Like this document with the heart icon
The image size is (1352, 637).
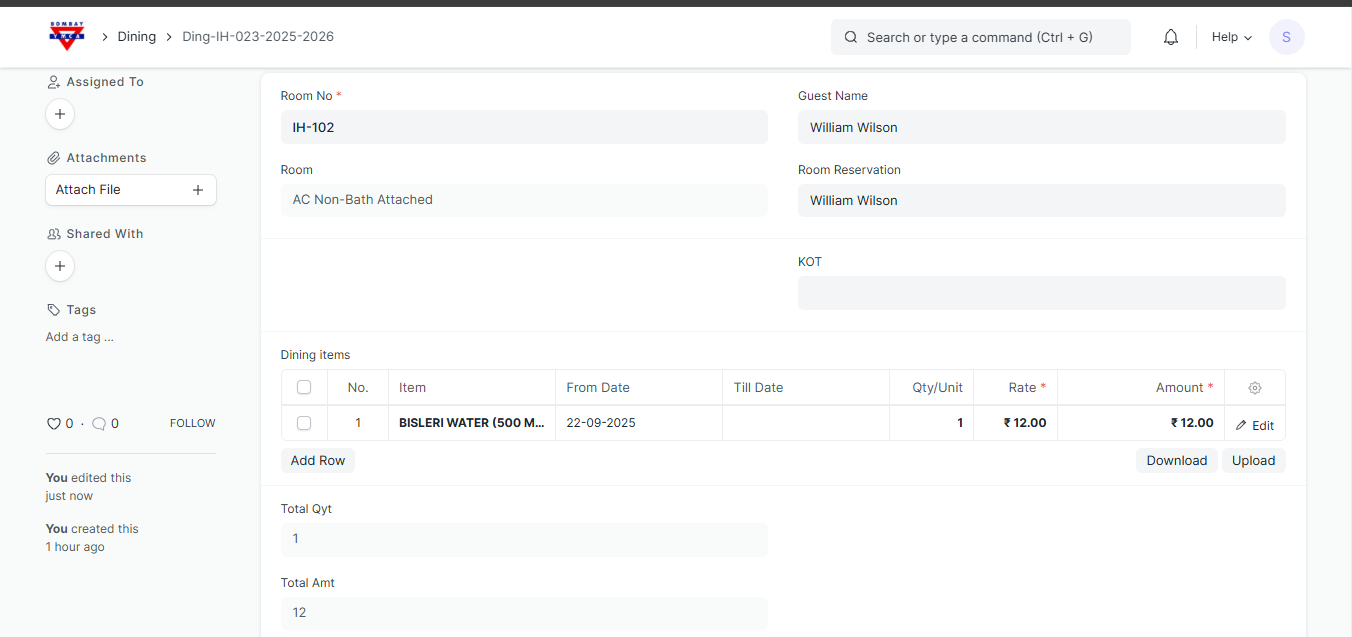(54, 424)
